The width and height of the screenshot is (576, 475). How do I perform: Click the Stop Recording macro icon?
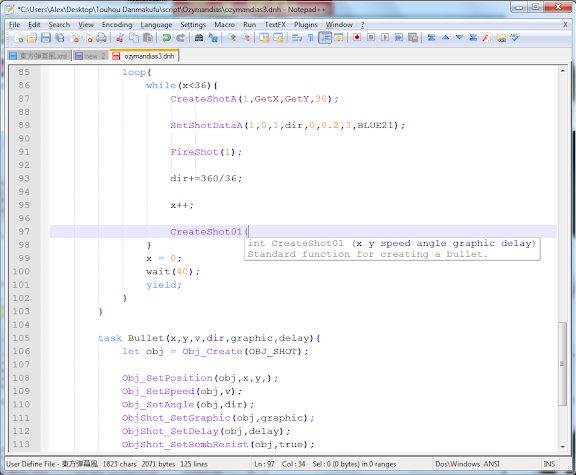point(371,37)
